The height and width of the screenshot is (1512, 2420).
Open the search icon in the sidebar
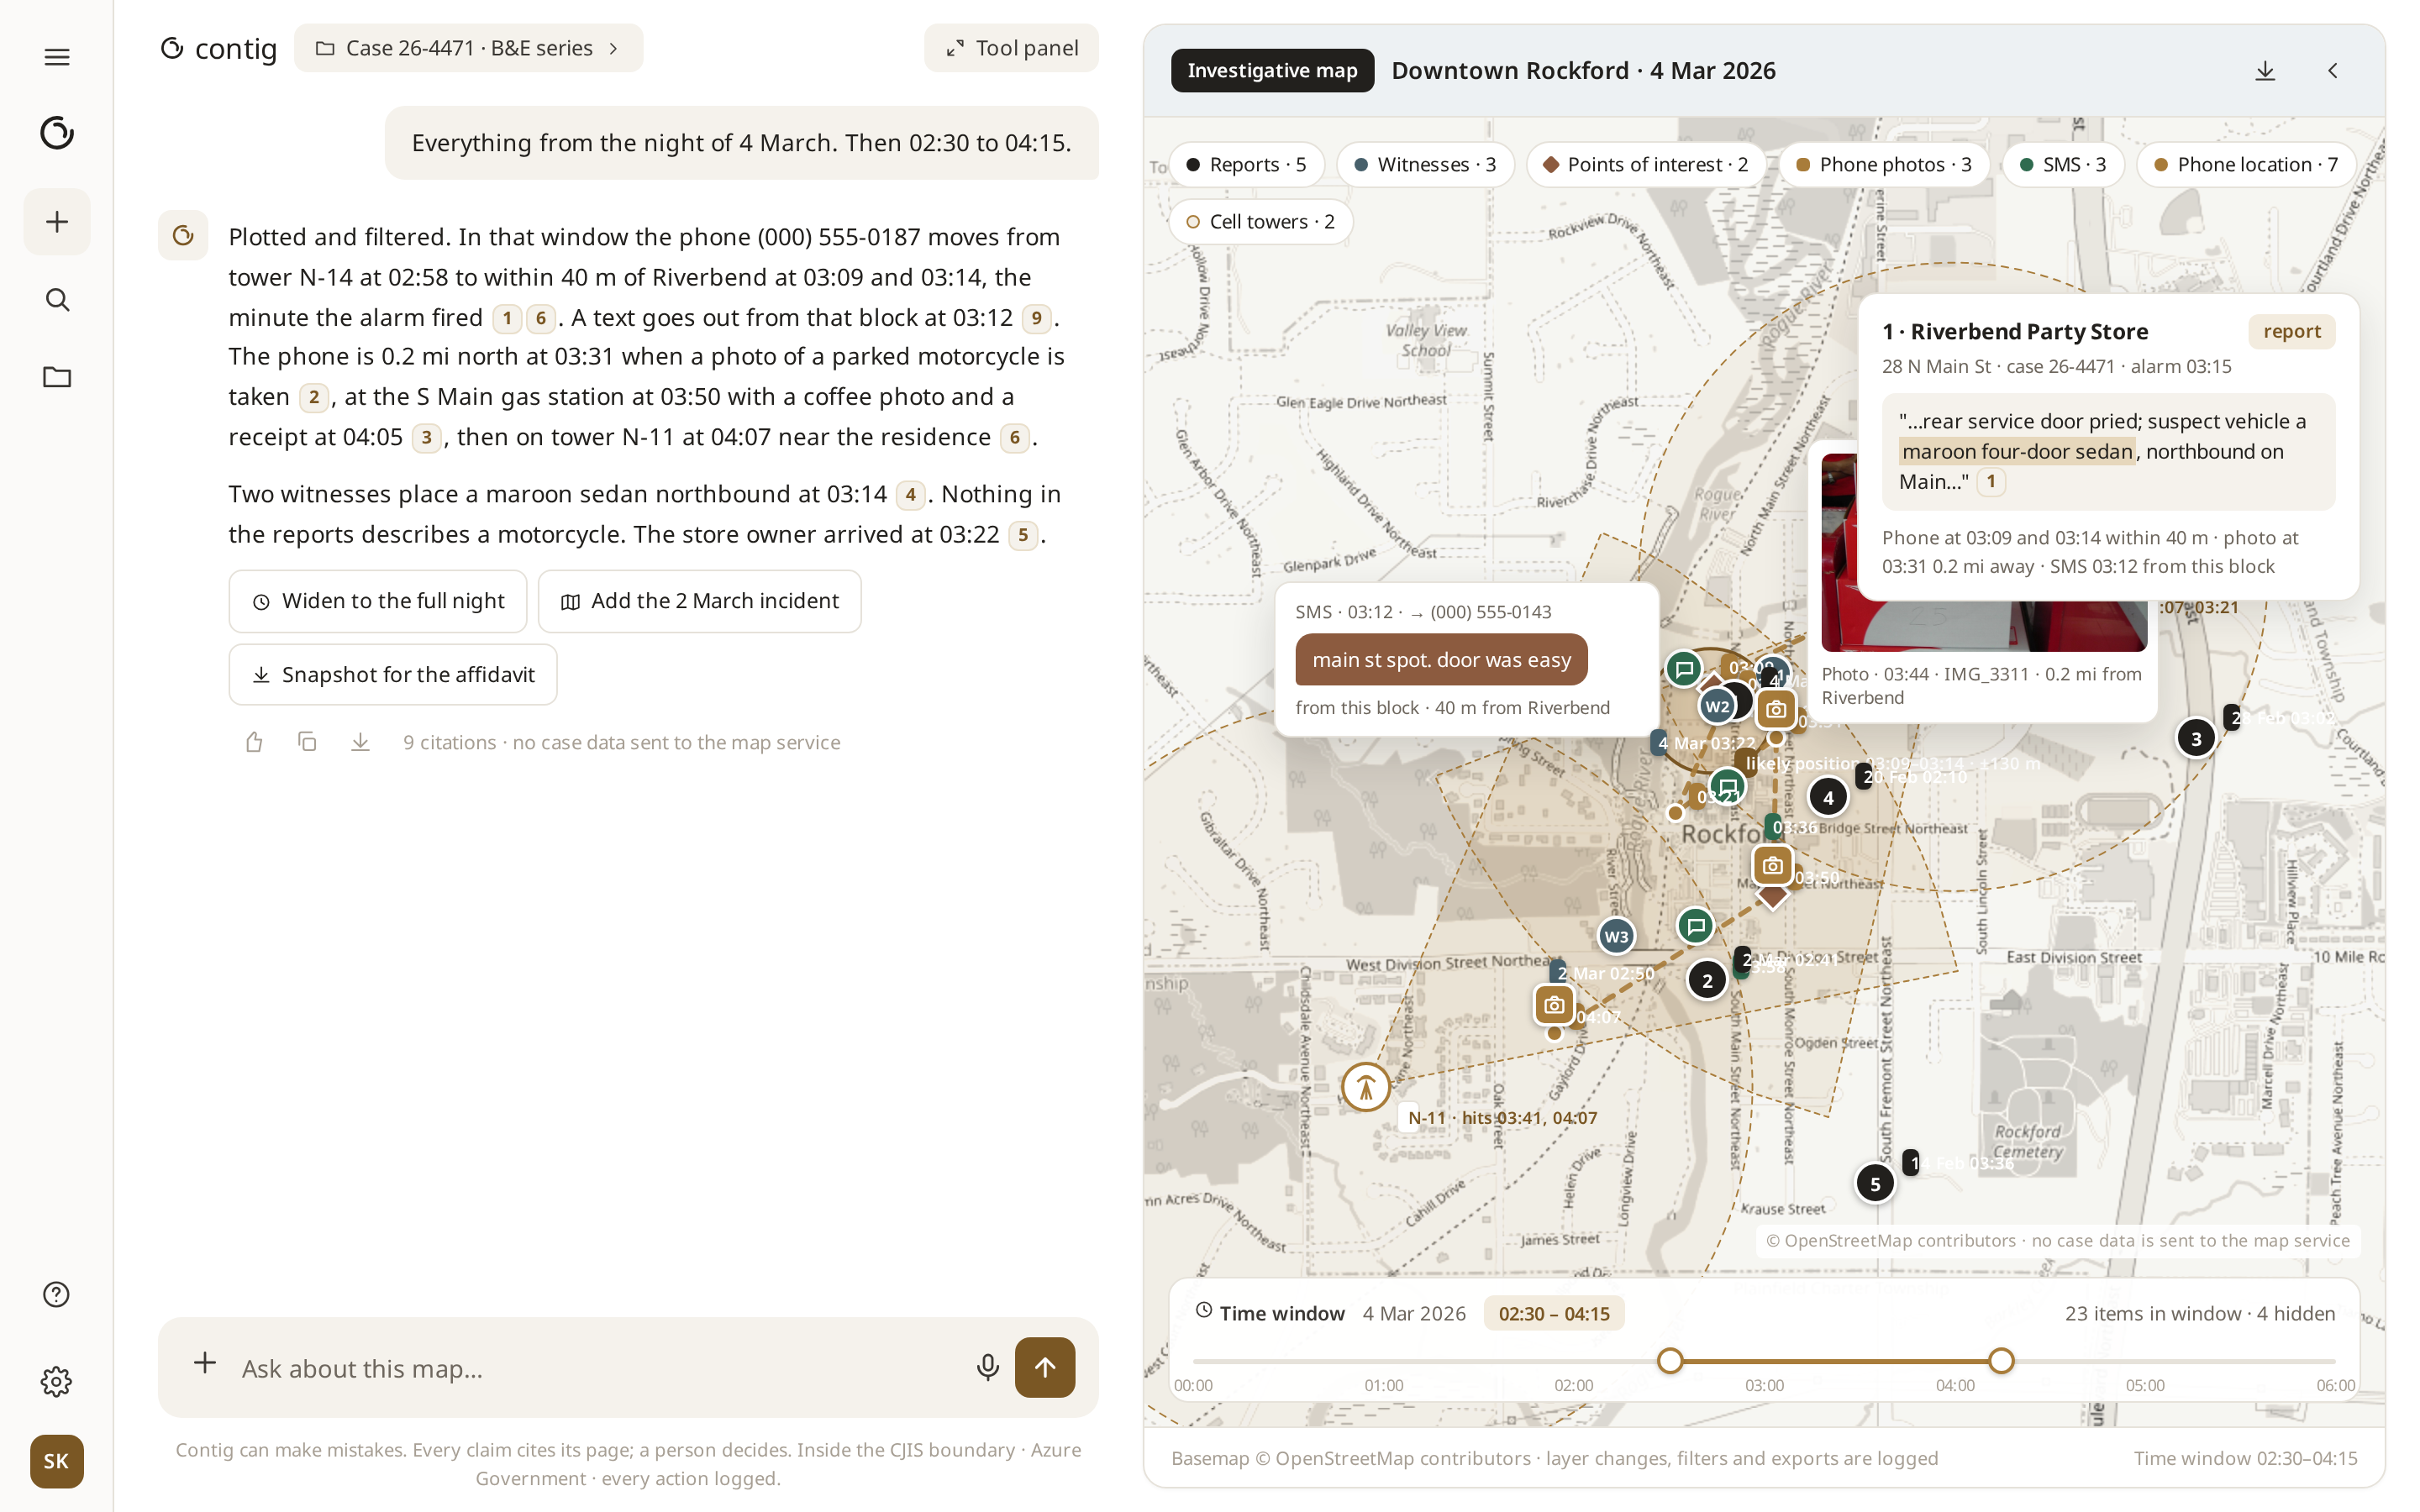click(57, 299)
